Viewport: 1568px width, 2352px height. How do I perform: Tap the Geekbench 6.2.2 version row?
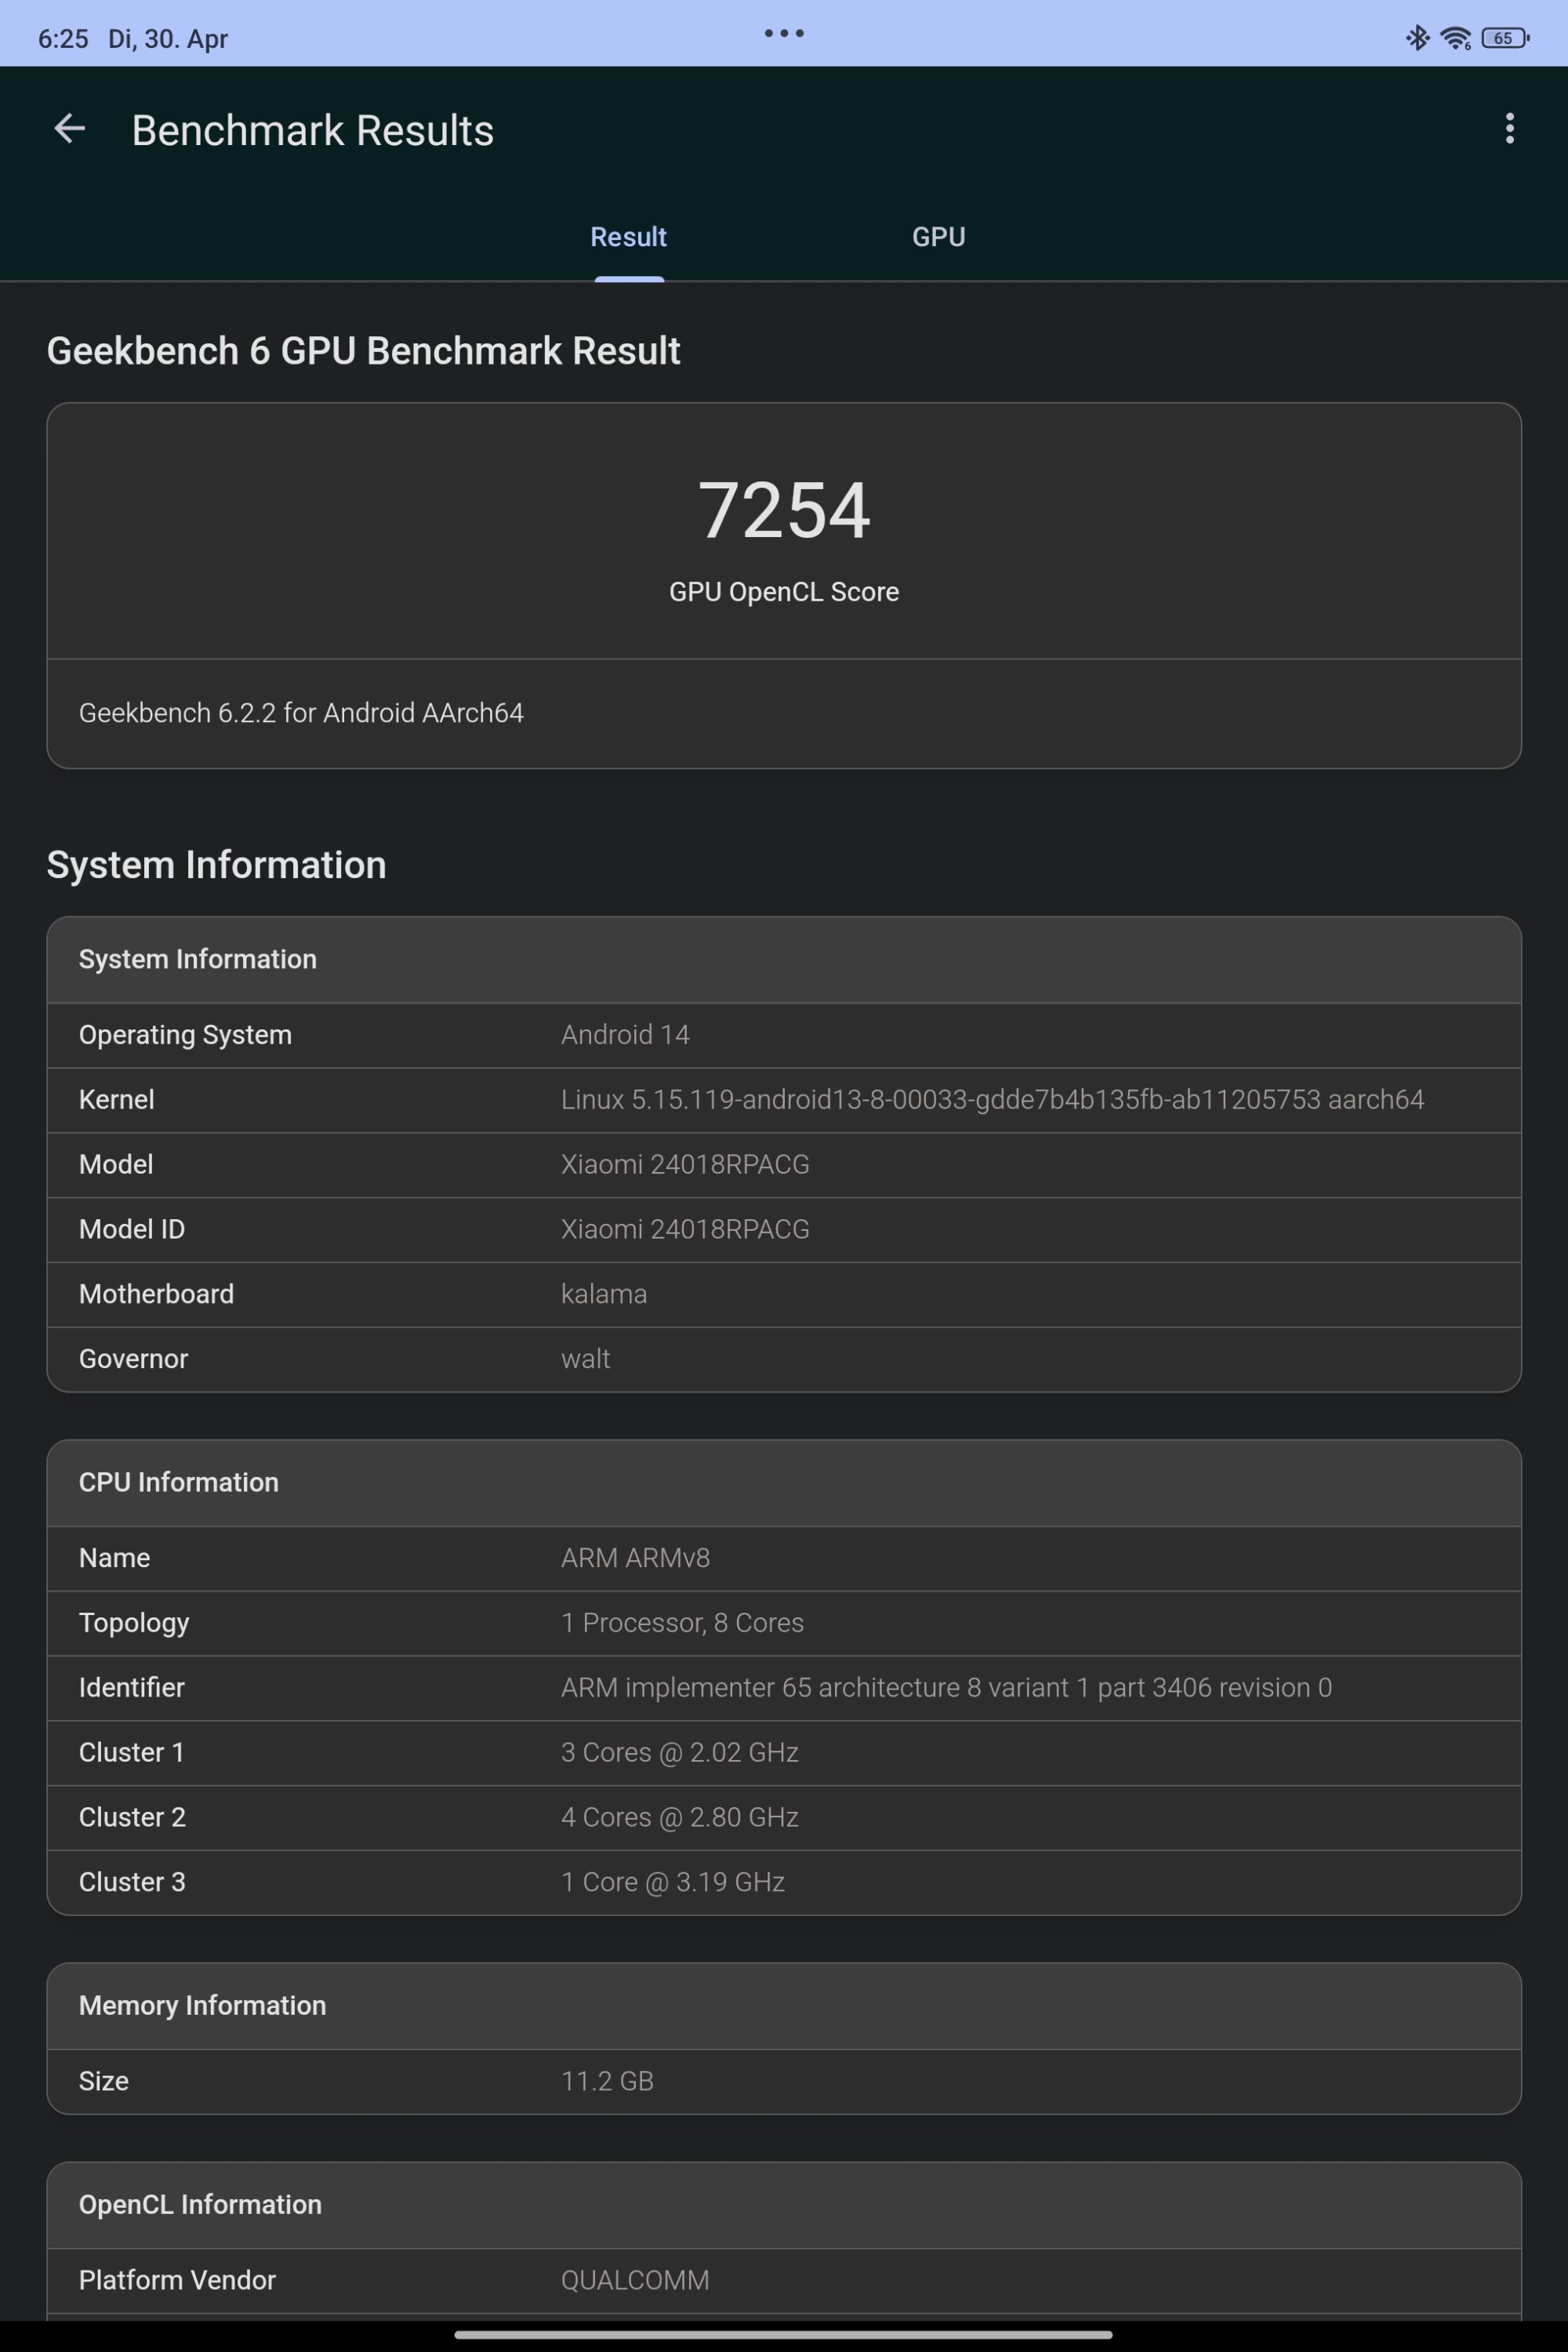pos(301,713)
